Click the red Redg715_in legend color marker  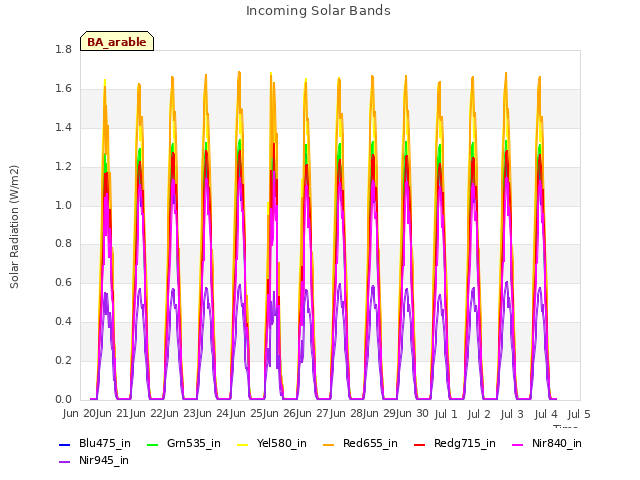[x=420, y=444]
